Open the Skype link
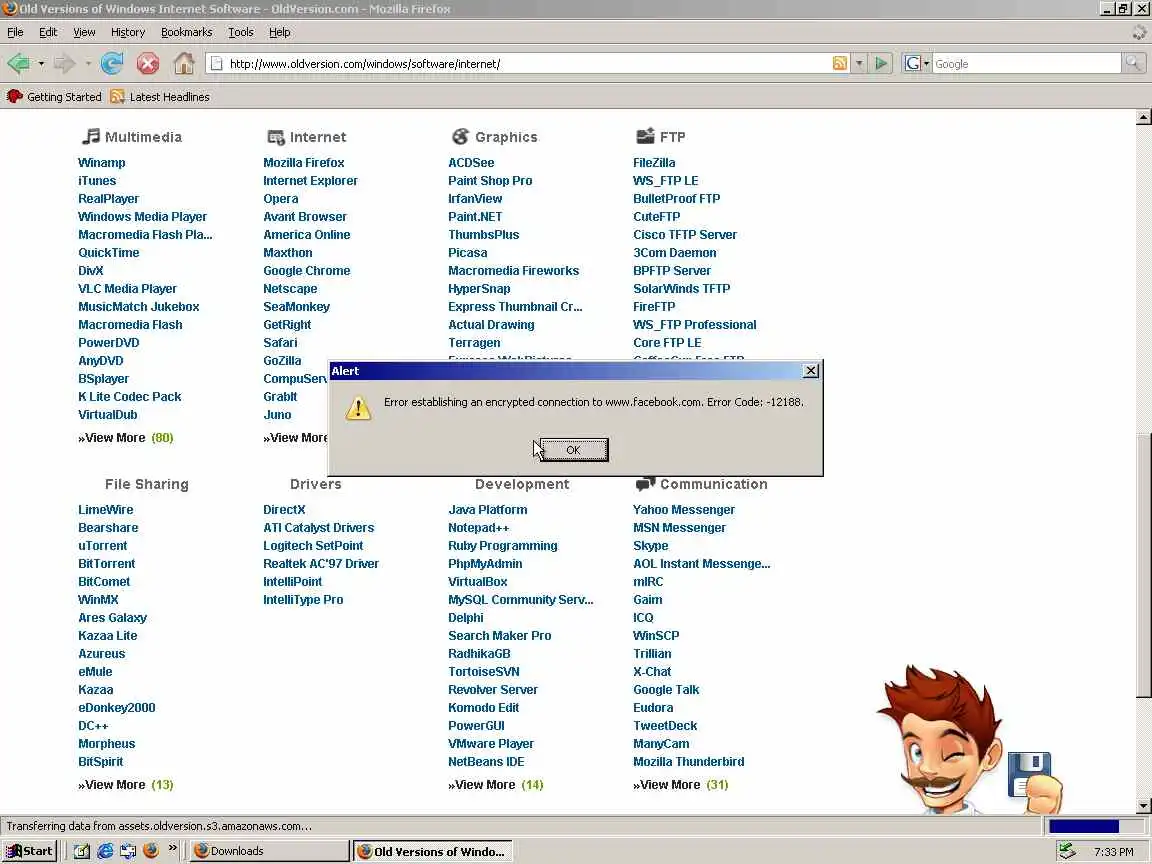 click(x=651, y=546)
